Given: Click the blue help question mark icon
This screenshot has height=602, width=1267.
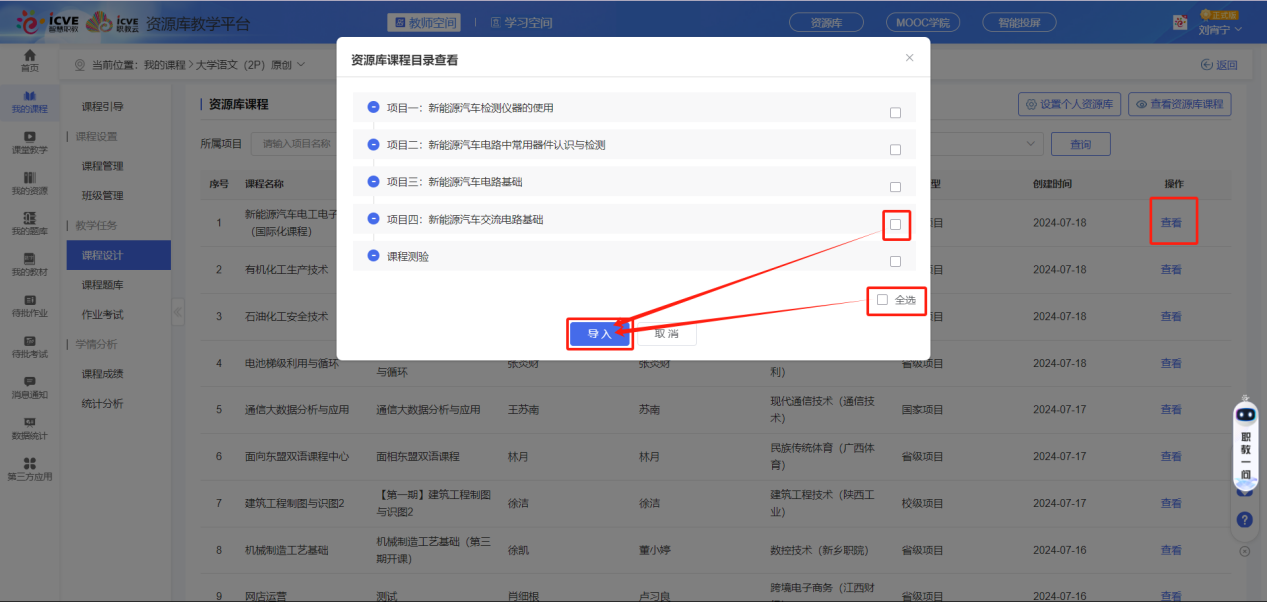Looking at the screenshot, I should [x=1245, y=519].
